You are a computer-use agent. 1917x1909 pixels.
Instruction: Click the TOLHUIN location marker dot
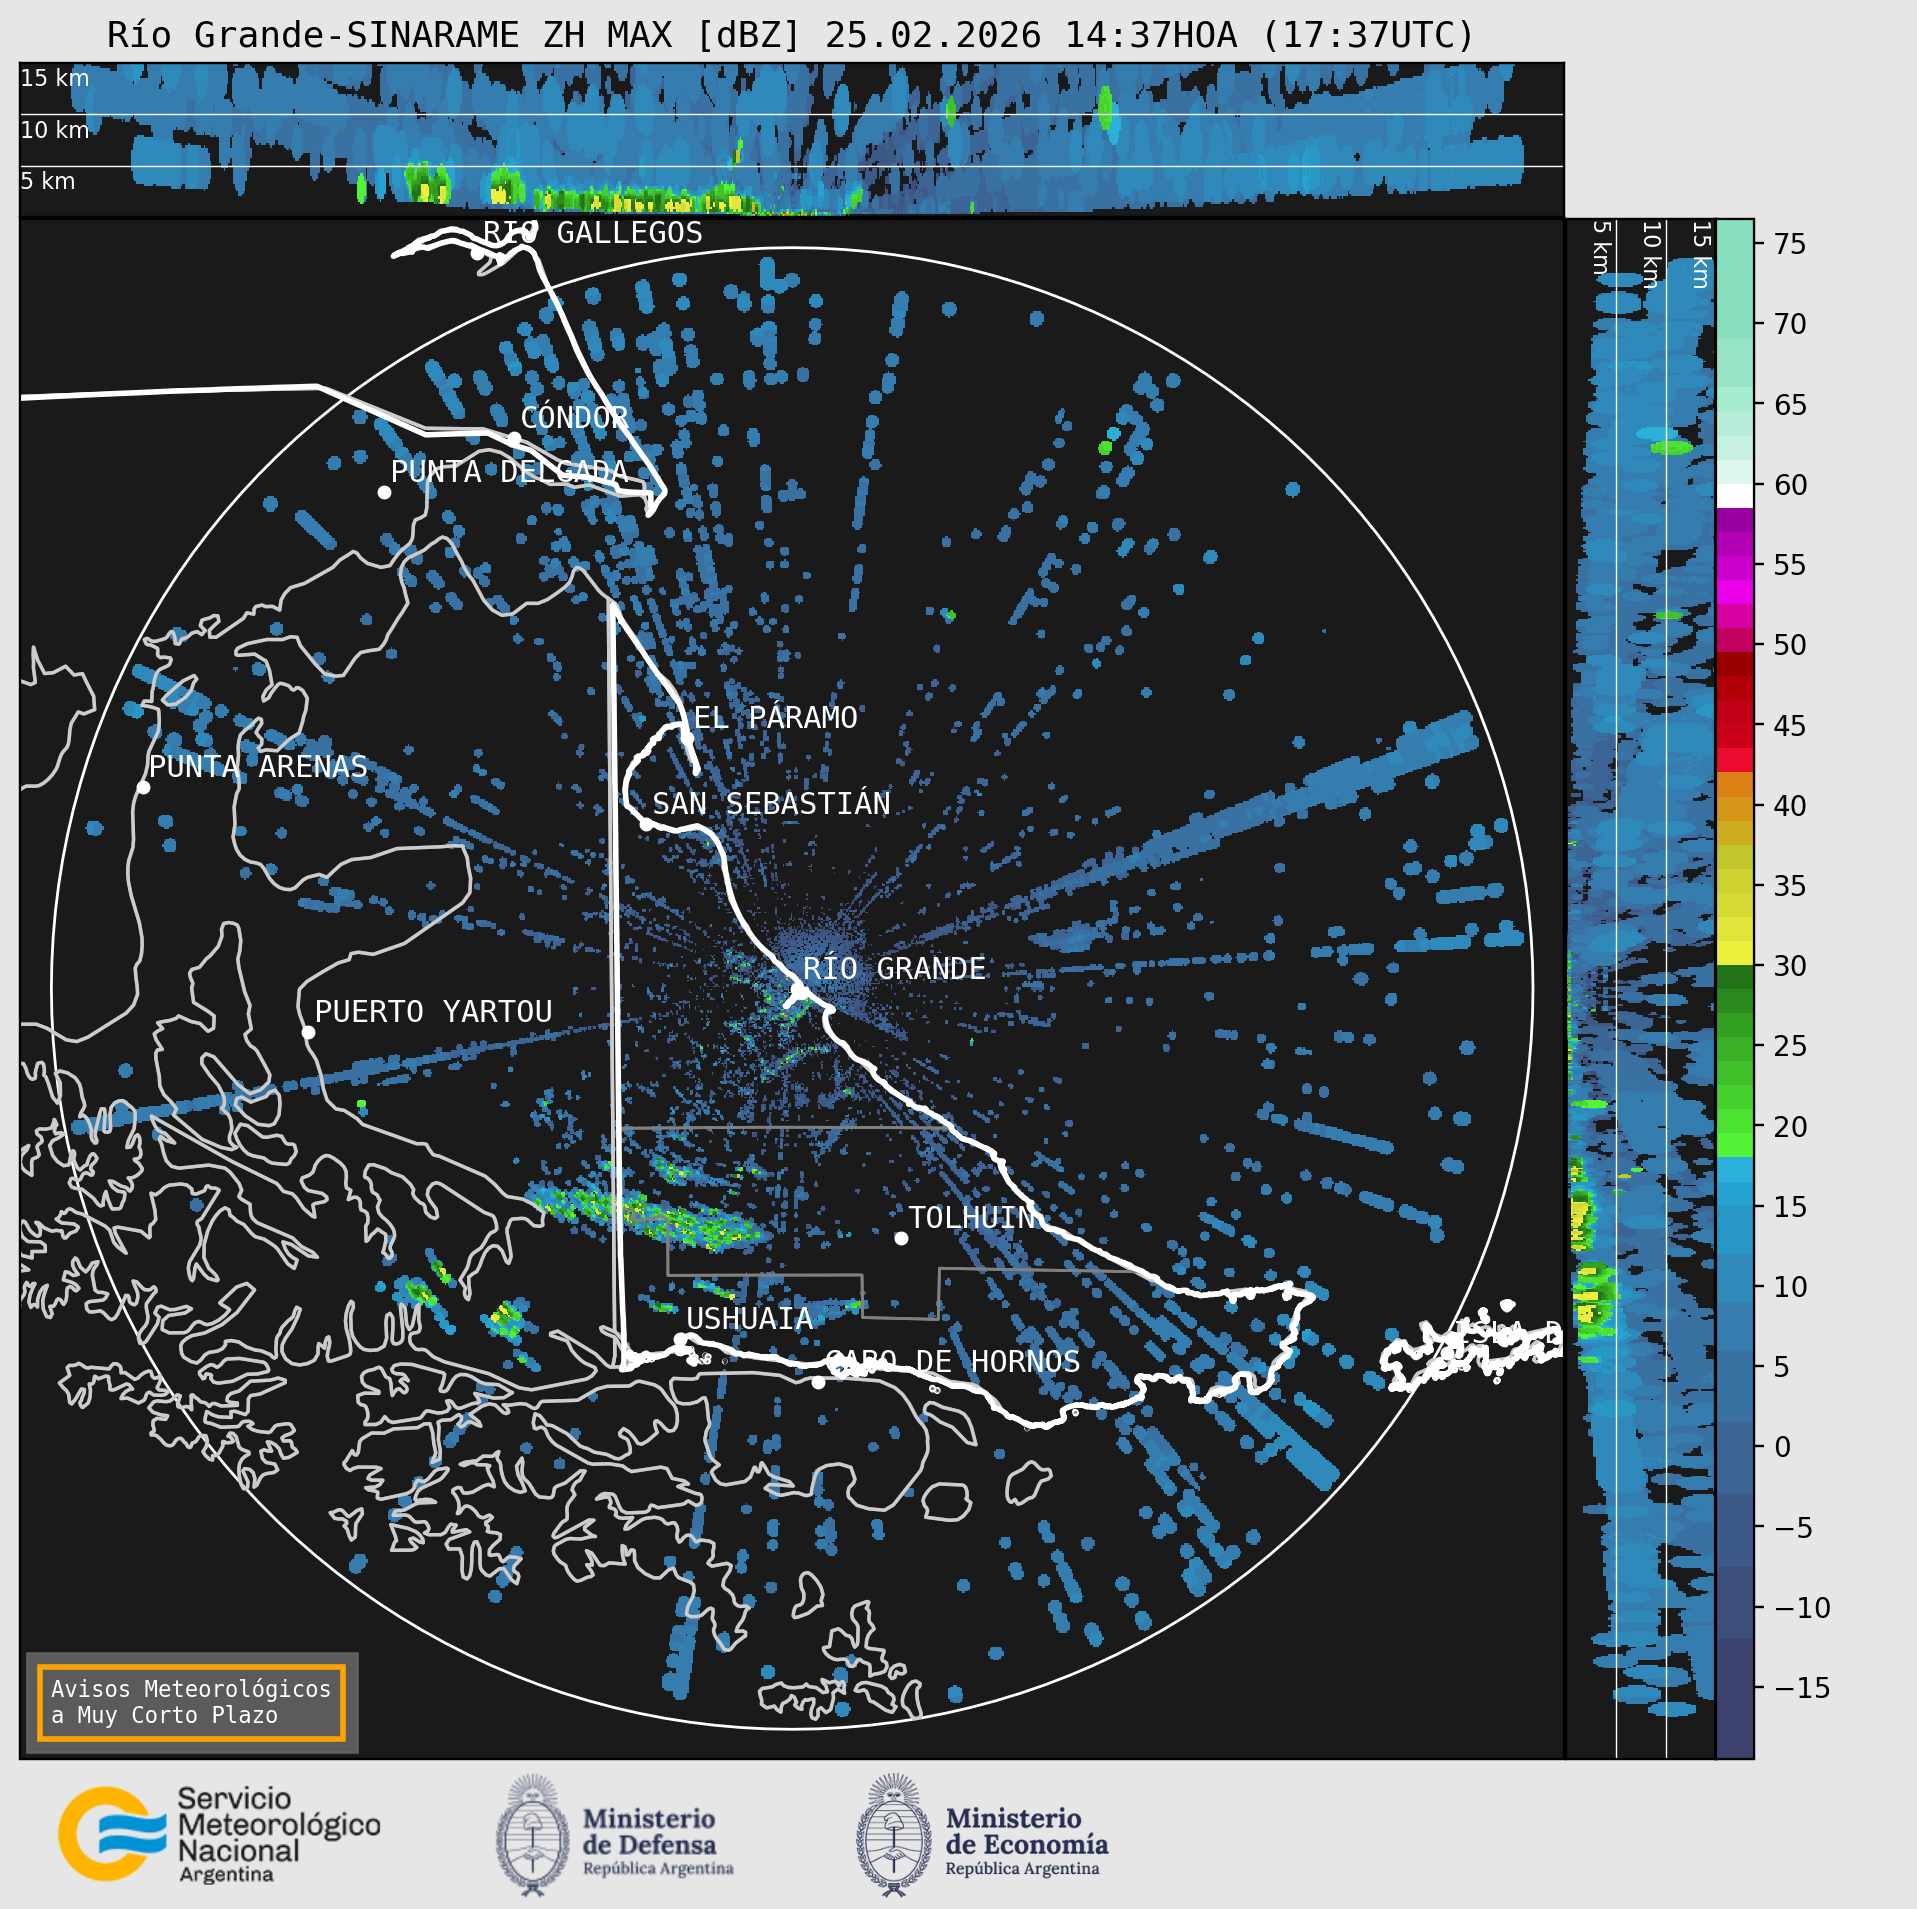[901, 1238]
